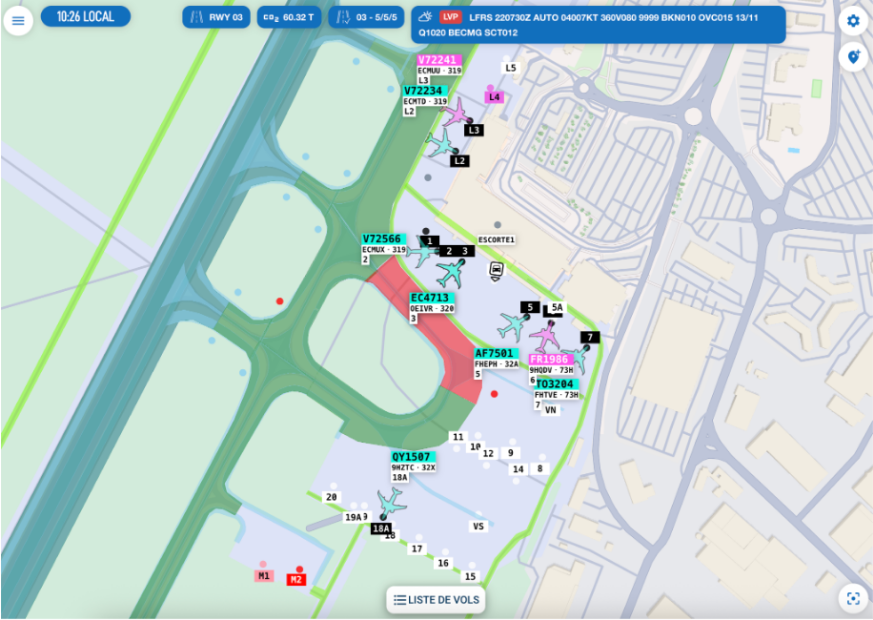The width and height of the screenshot is (873, 620).
Task: Click the LVP red badge
Action: click(450, 17)
